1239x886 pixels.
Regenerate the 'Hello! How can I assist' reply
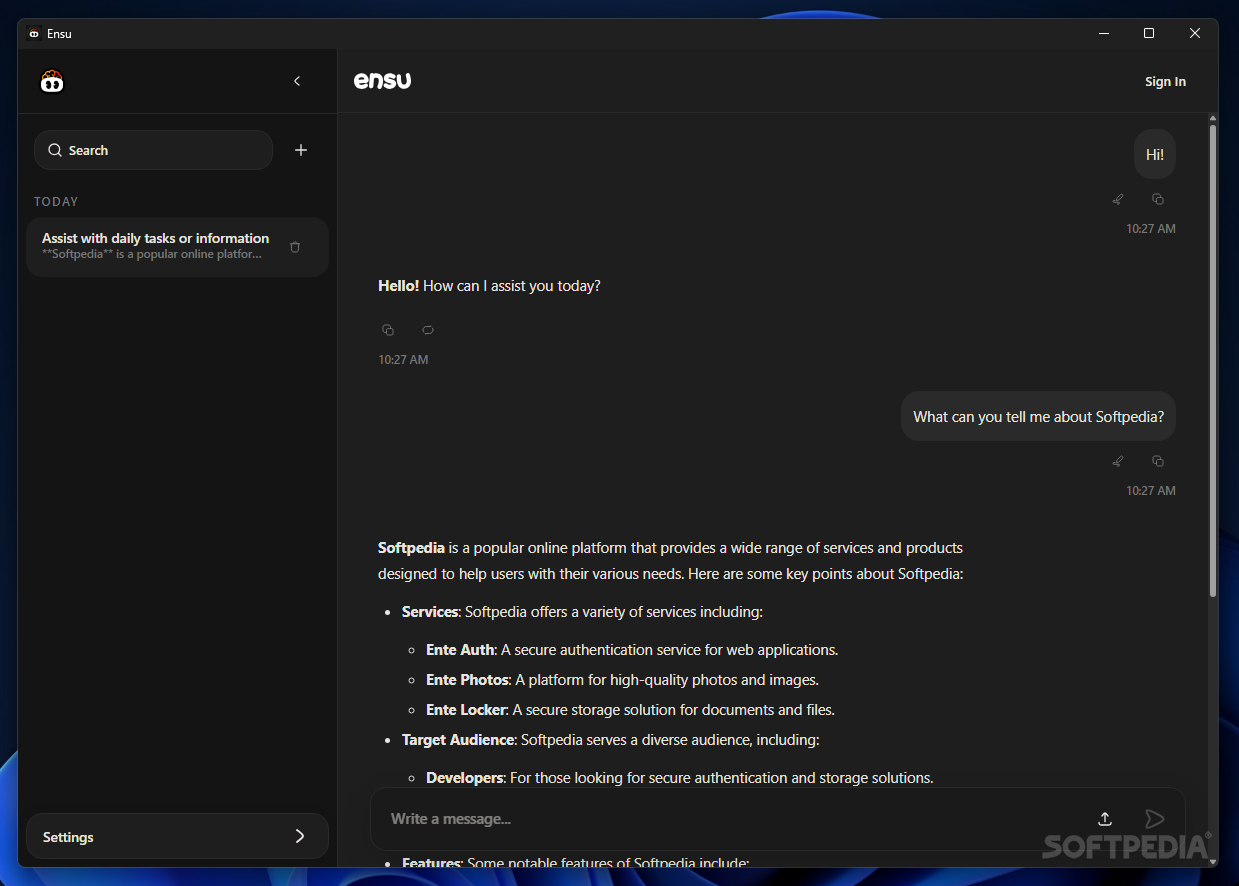(428, 330)
